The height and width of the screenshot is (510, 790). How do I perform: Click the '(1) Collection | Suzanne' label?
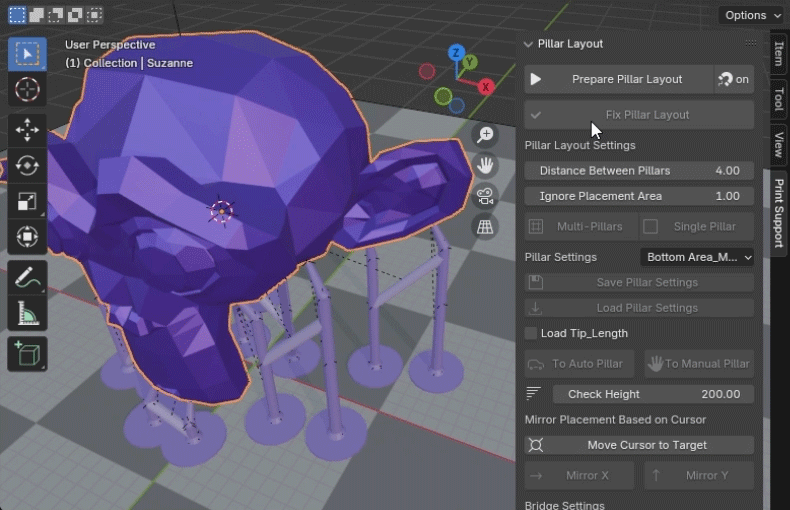pyautogui.click(x=129, y=63)
